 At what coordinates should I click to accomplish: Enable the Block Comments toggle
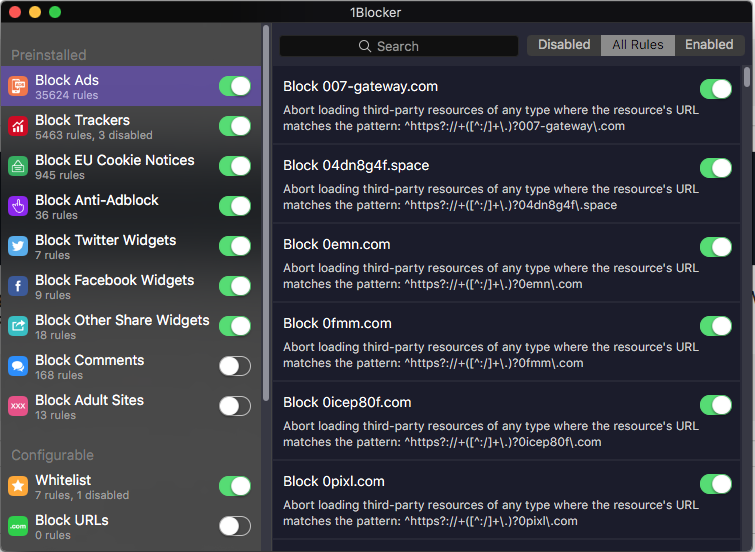pyautogui.click(x=235, y=366)
